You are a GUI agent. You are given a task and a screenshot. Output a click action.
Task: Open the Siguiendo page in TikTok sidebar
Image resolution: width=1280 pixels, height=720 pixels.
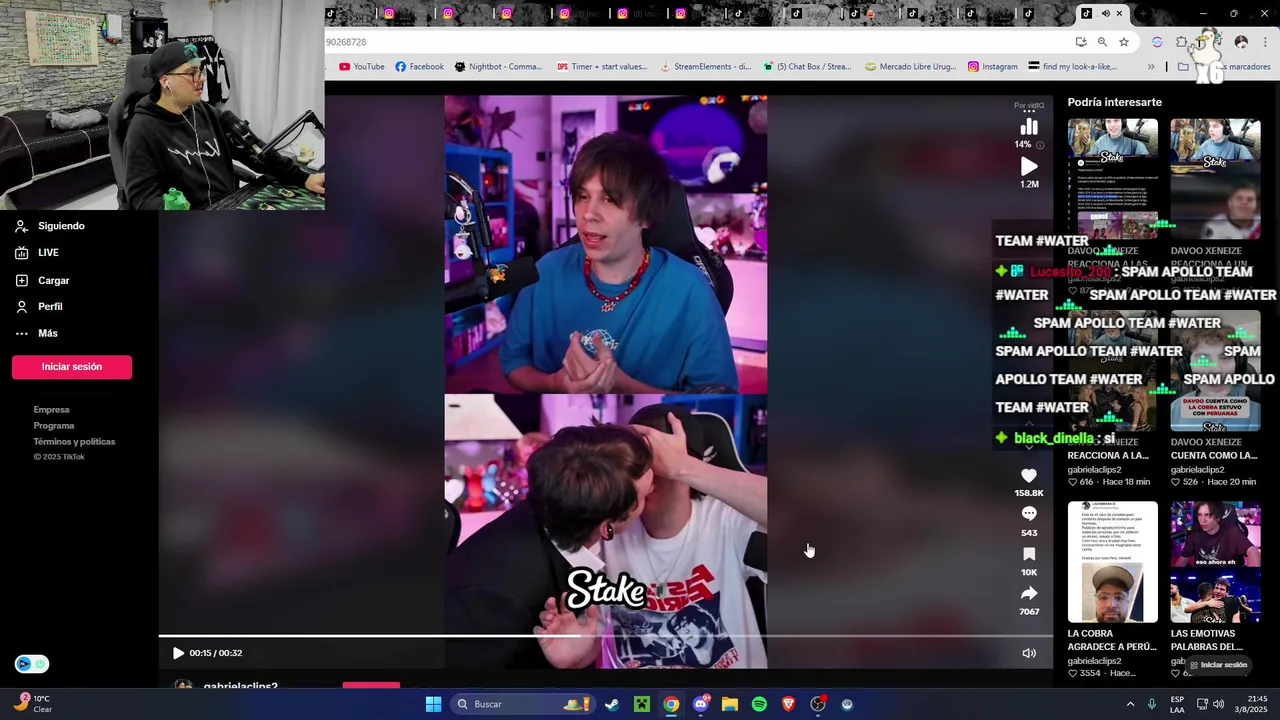tap(50, 226)
